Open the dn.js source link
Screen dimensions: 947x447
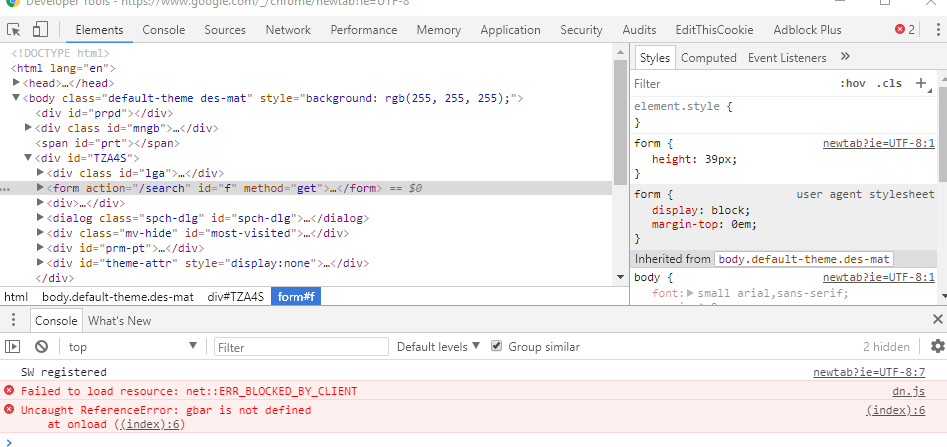908,391
